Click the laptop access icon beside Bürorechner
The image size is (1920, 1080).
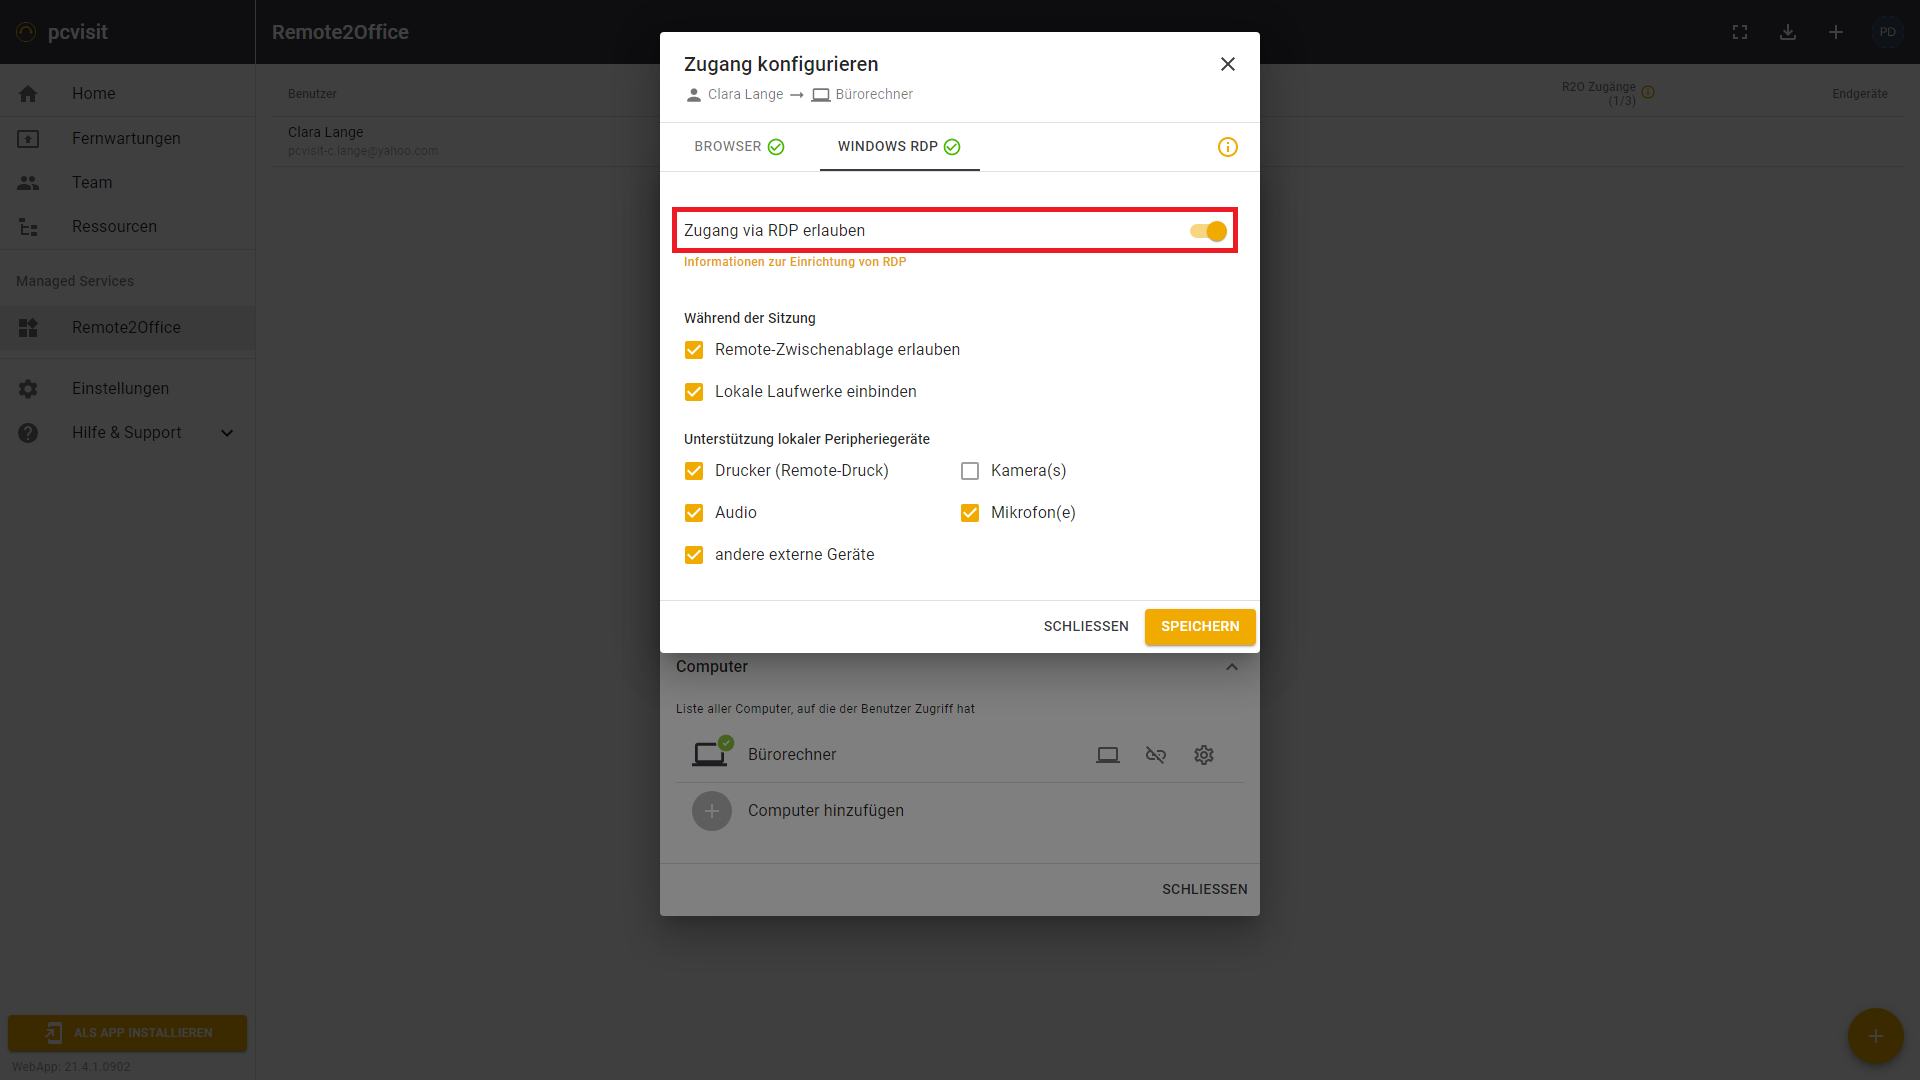(1107, 755)
